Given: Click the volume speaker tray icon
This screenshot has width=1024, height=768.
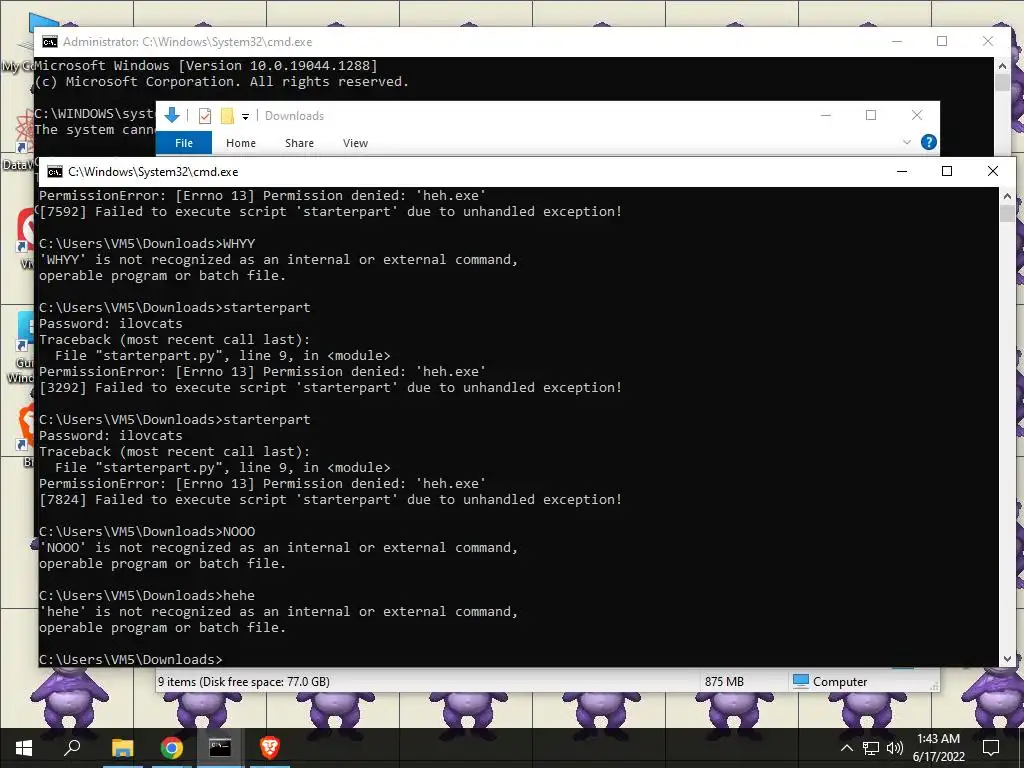Looking at the screenshot, I should pos(895,748).
